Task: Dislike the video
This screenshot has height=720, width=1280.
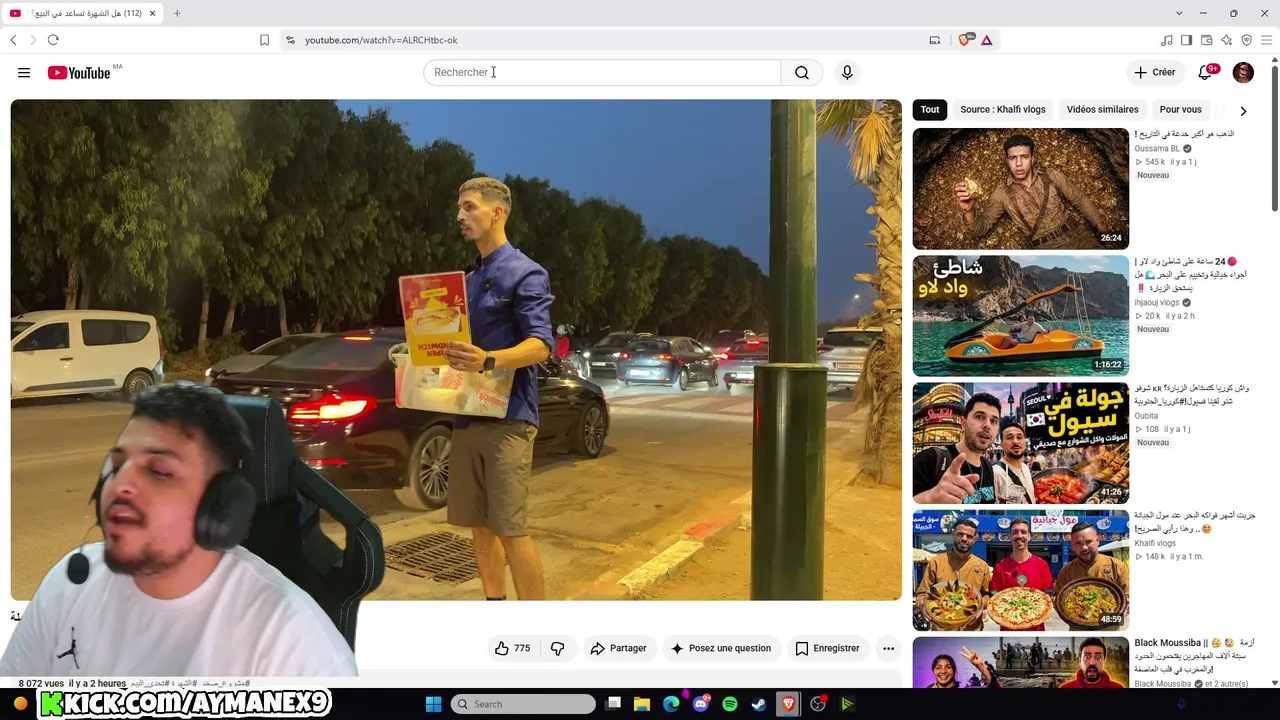Action: tap(558, 648)
